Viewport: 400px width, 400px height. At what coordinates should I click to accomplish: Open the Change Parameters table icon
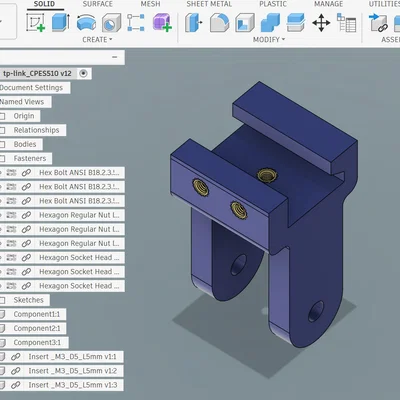346,23
